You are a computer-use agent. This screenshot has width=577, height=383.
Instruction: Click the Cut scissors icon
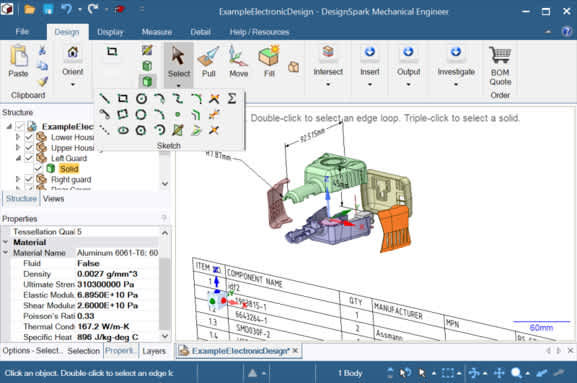pos(43,50)
